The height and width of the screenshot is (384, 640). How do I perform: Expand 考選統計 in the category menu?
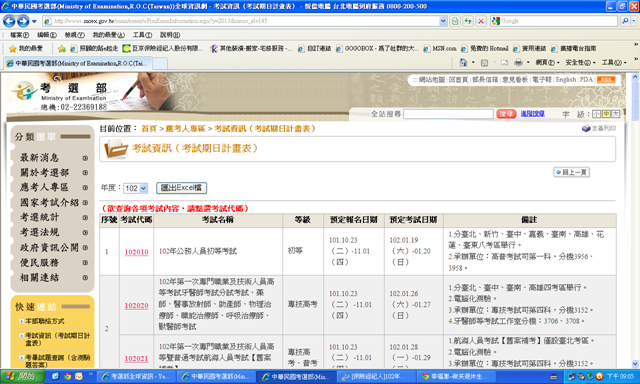point(85,218)
